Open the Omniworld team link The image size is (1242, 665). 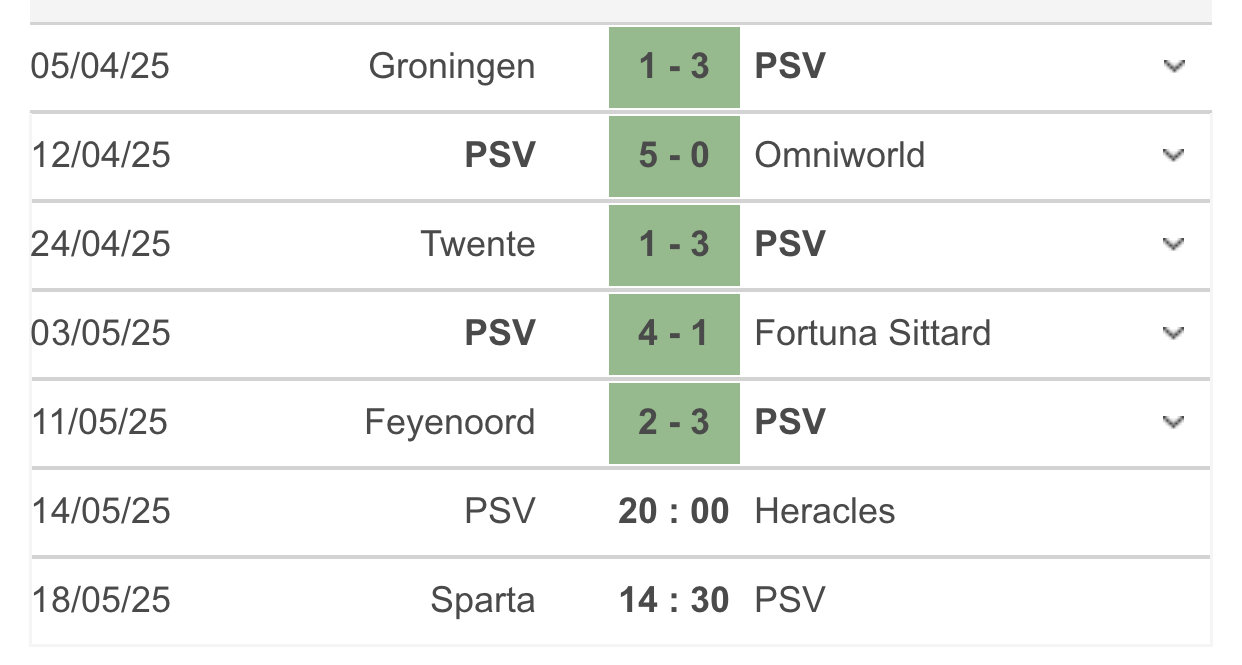tap(840, 156)
